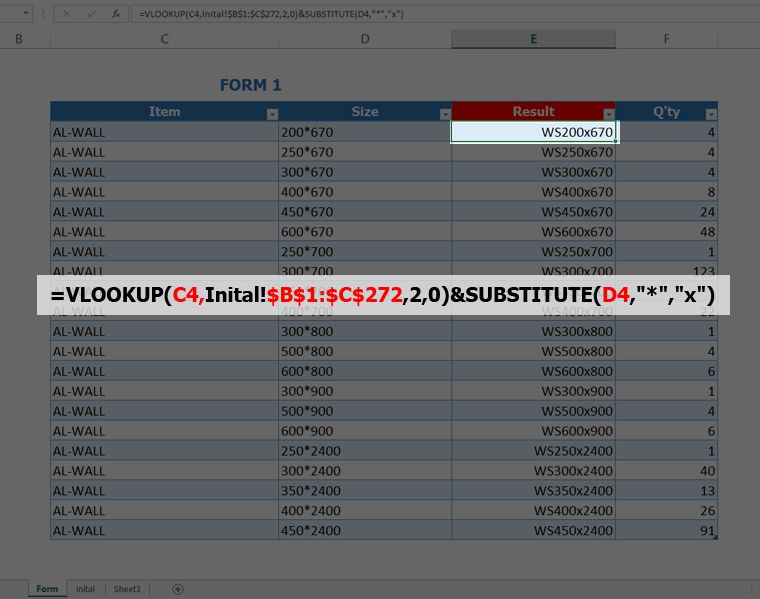This screenshot has width=760, height=599.
Task: Click the Item column header label
Action: click(164, 111)
